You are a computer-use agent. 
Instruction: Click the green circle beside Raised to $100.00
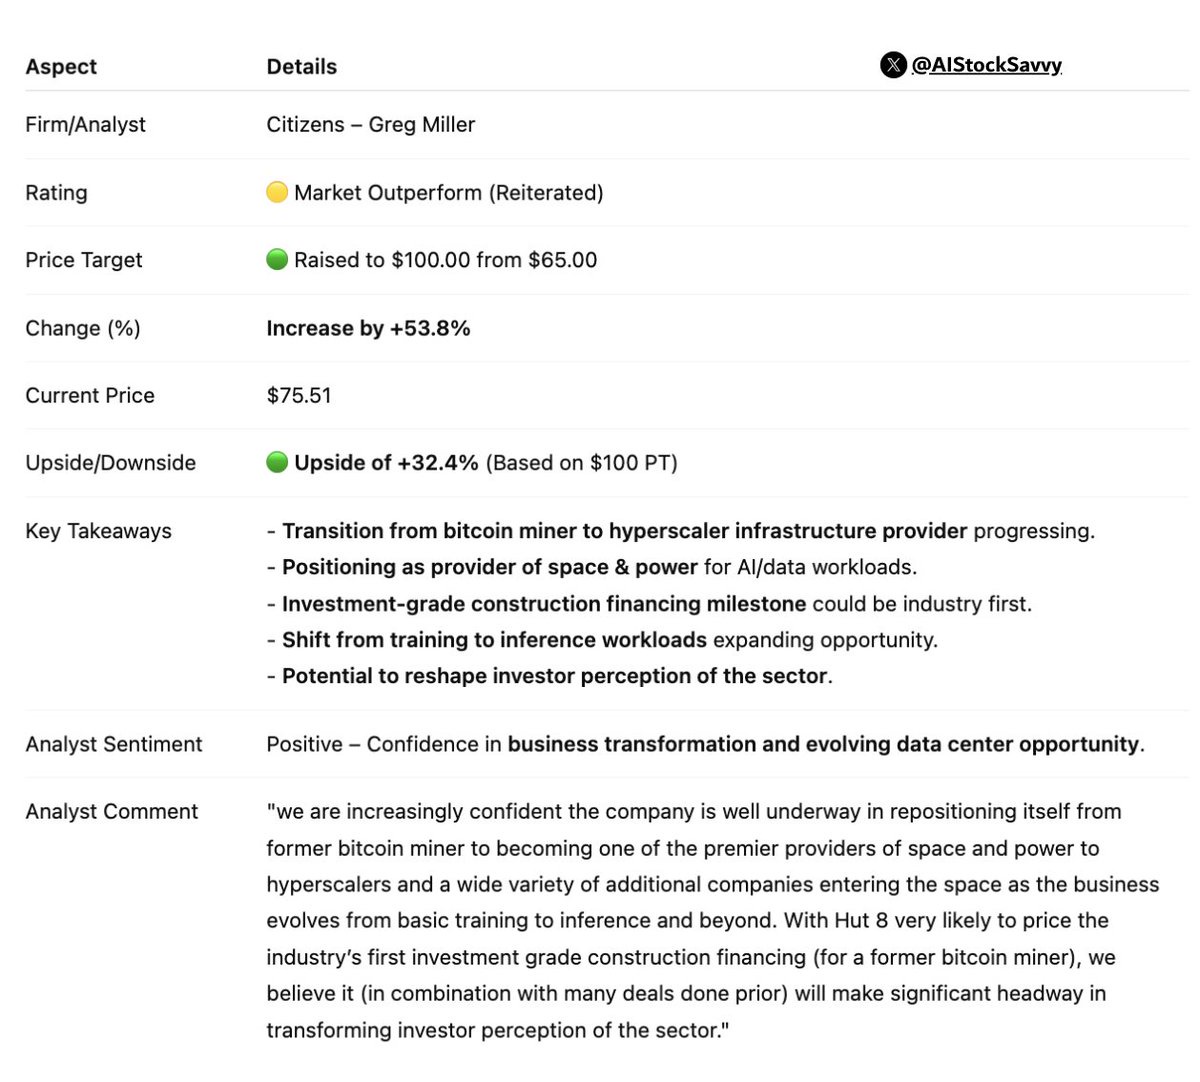[277, 260]
